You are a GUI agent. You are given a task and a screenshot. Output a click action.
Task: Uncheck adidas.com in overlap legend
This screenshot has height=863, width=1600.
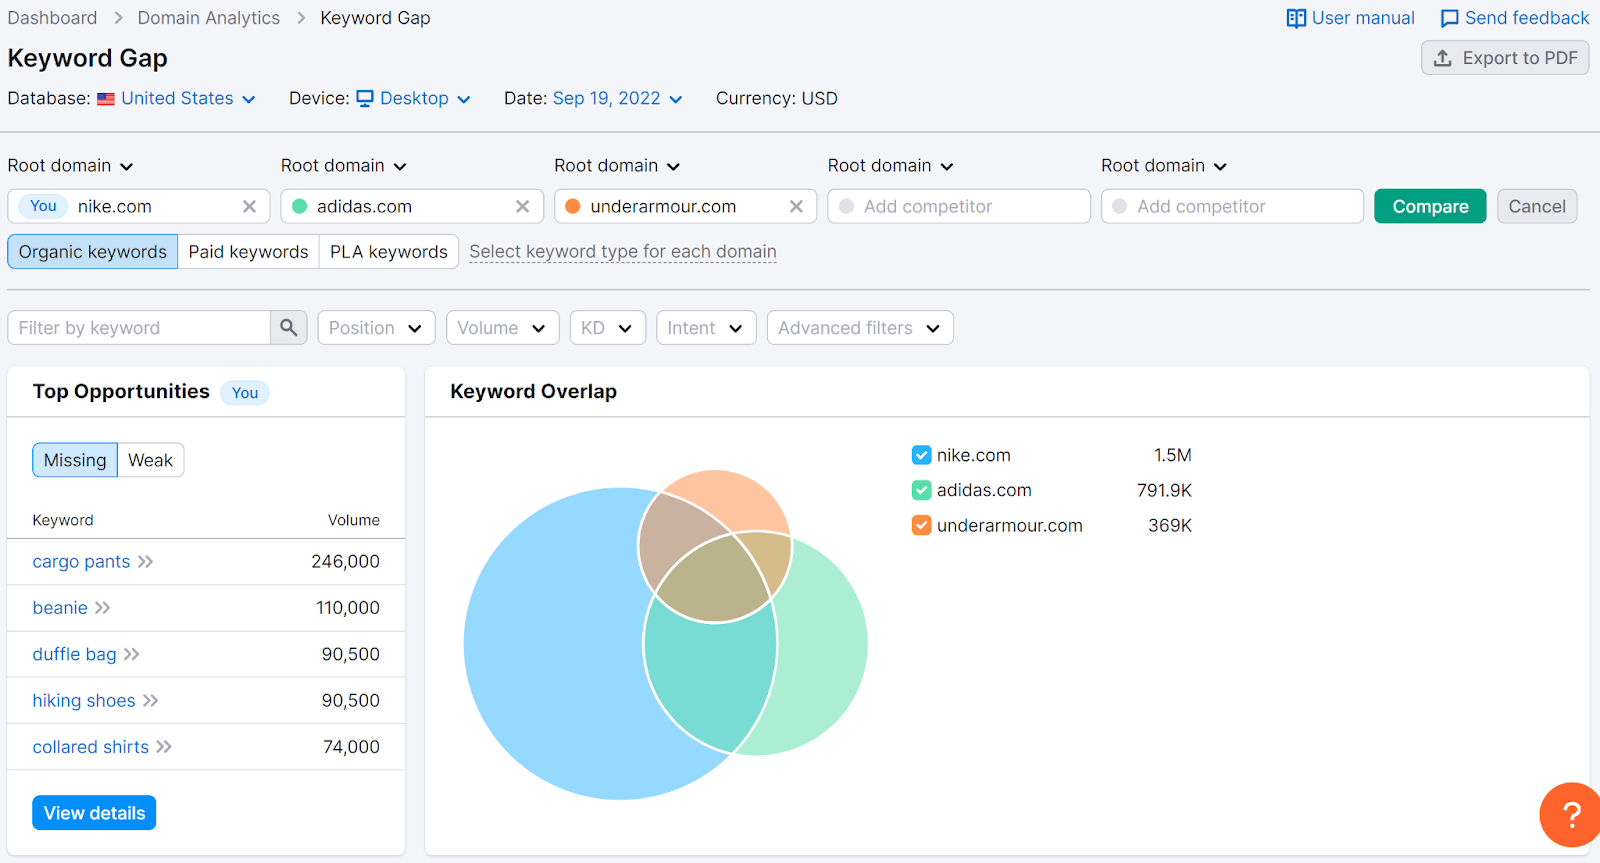(922, 490)
